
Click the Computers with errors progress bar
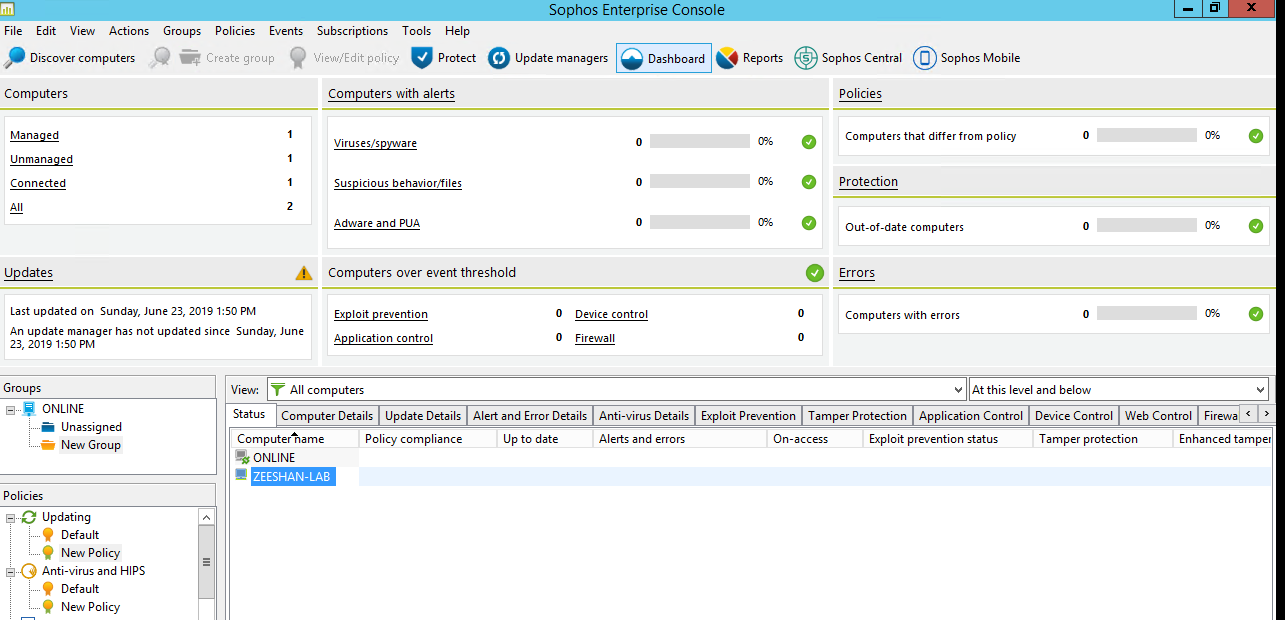1147,314
